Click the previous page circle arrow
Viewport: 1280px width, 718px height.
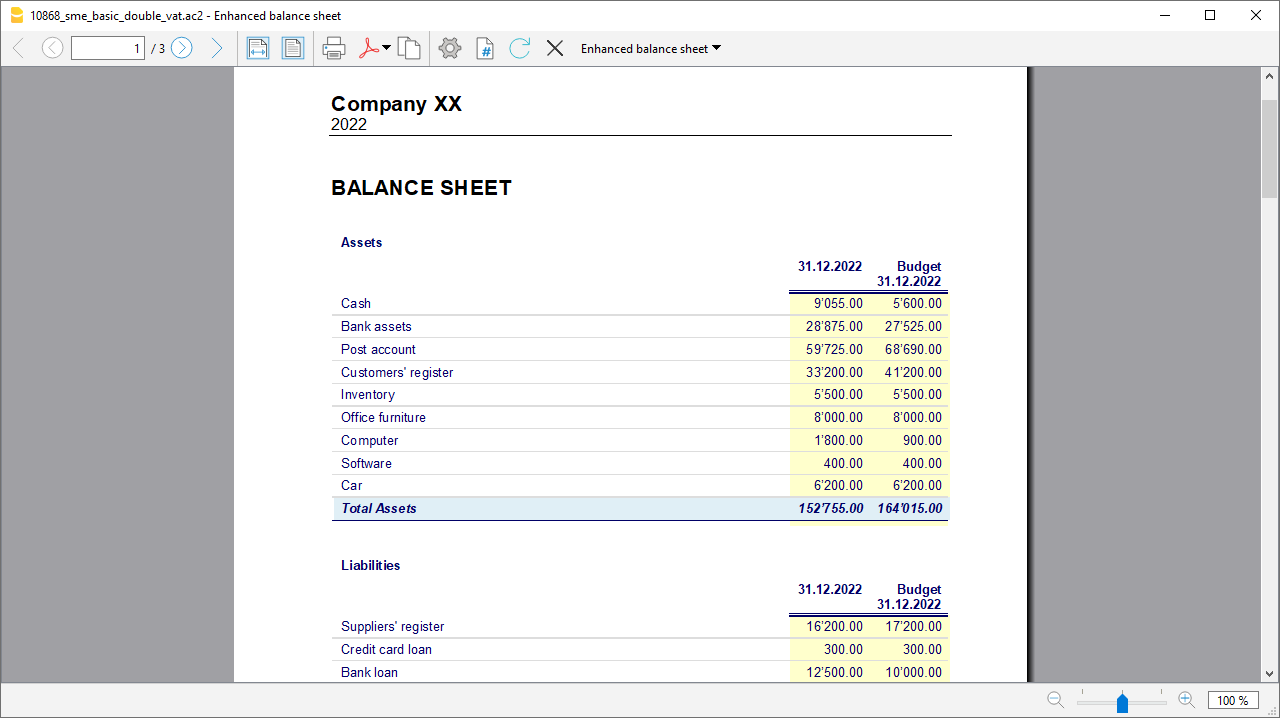pyautogui.click(x=52, y=48)
